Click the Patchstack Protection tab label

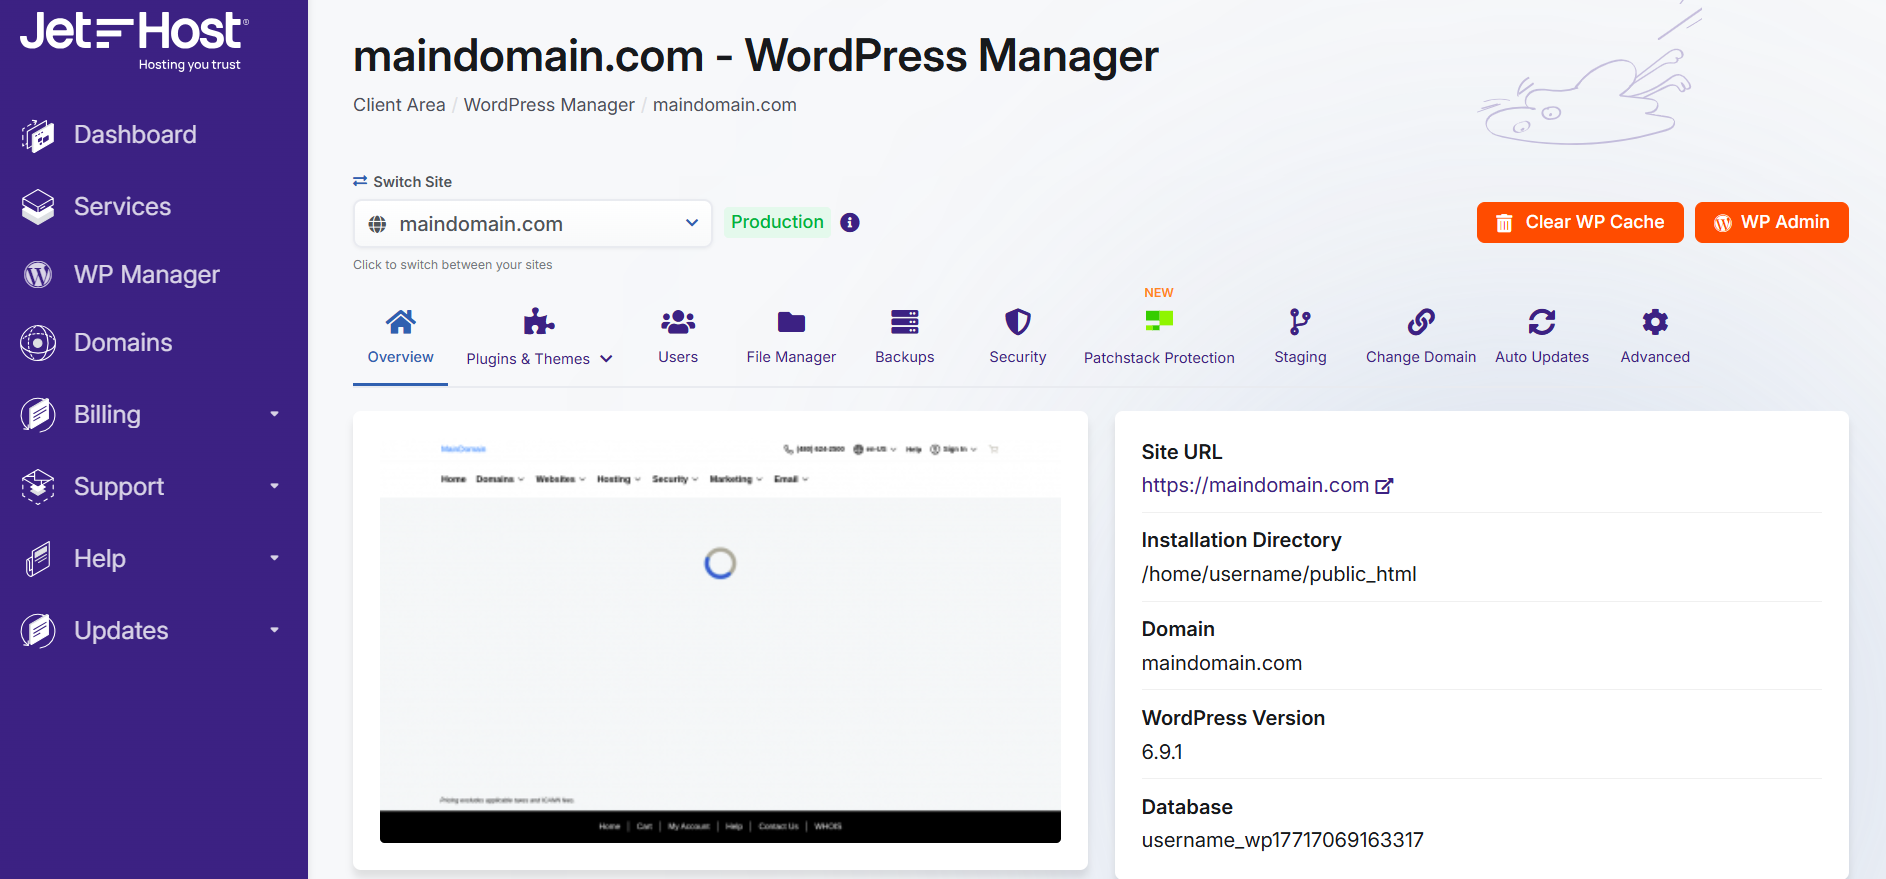(x=1159, y=358)
